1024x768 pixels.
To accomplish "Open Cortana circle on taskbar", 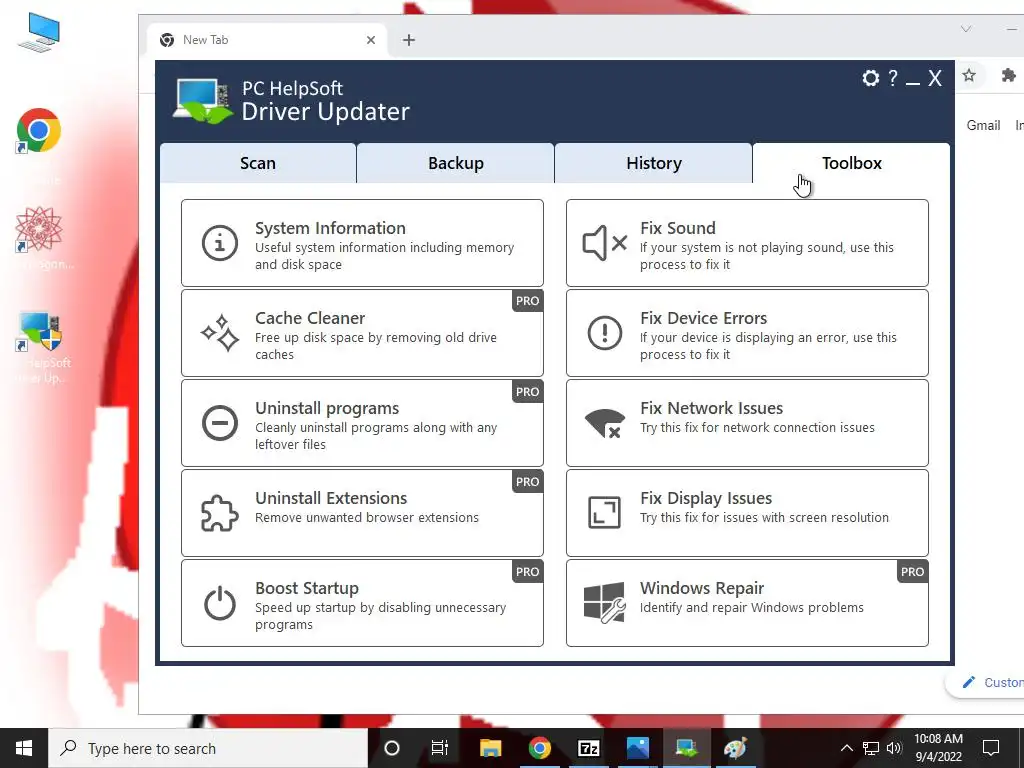I will point(392,748).
